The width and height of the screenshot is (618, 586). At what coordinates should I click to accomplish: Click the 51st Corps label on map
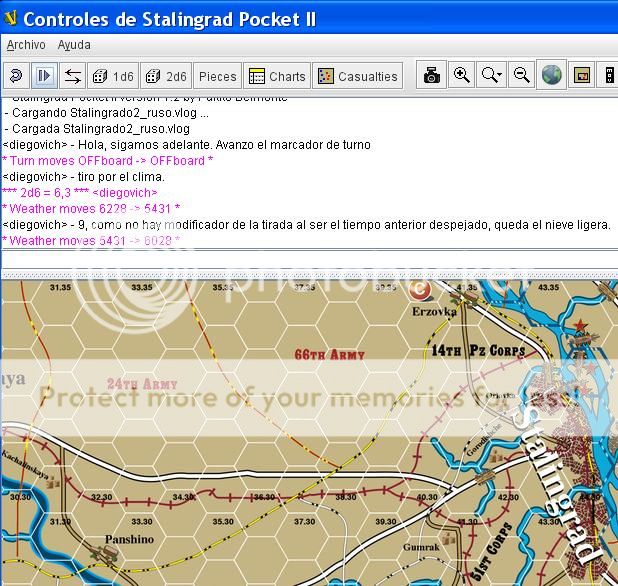[x=492, y=551]
